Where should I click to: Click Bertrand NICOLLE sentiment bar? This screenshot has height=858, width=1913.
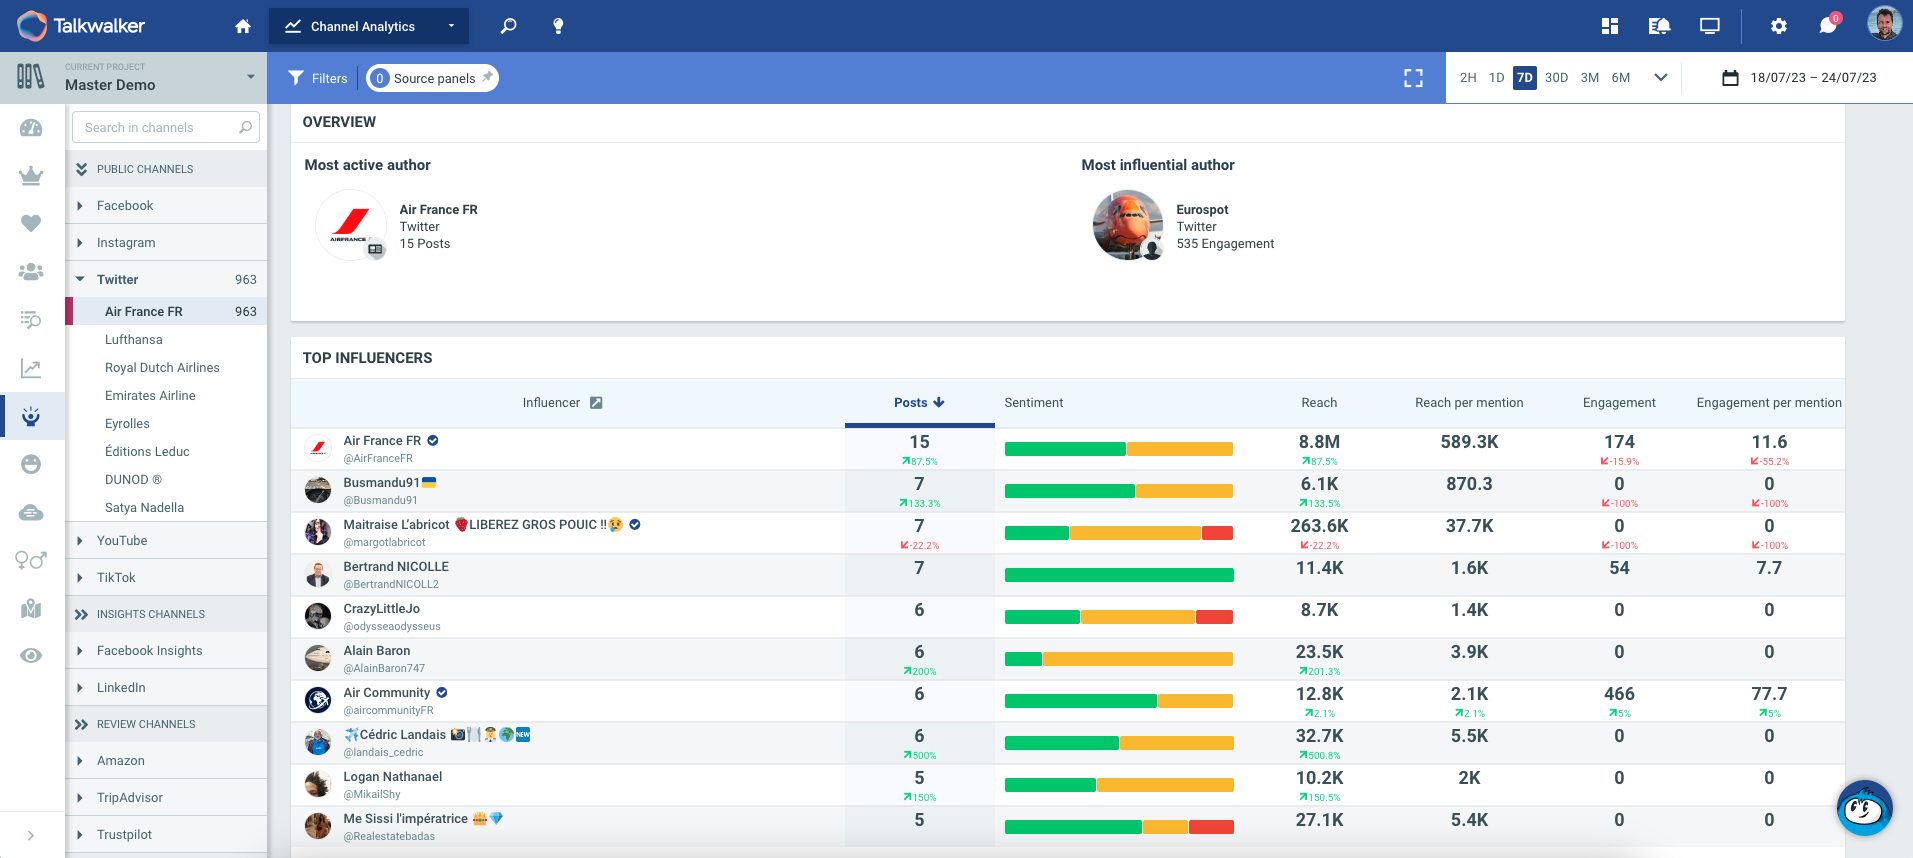(x=1119, y=576)
